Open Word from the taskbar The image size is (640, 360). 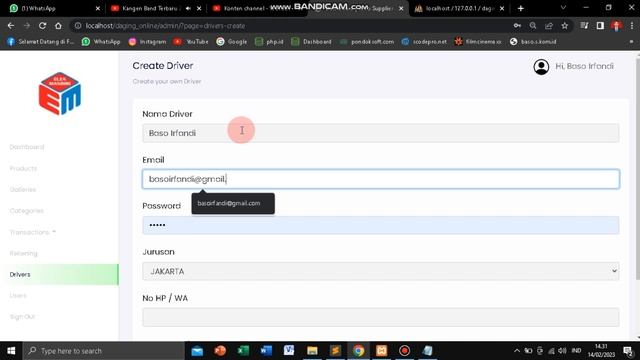click(x=266, y=351)
